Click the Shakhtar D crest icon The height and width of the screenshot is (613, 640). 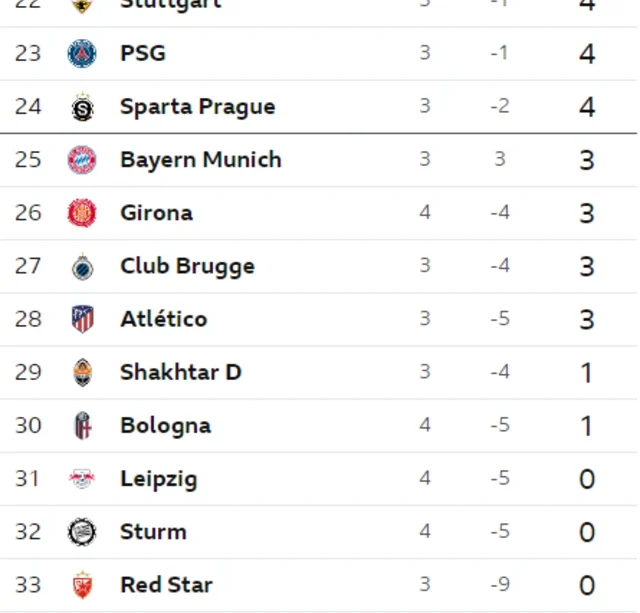[x=82, y=373]
